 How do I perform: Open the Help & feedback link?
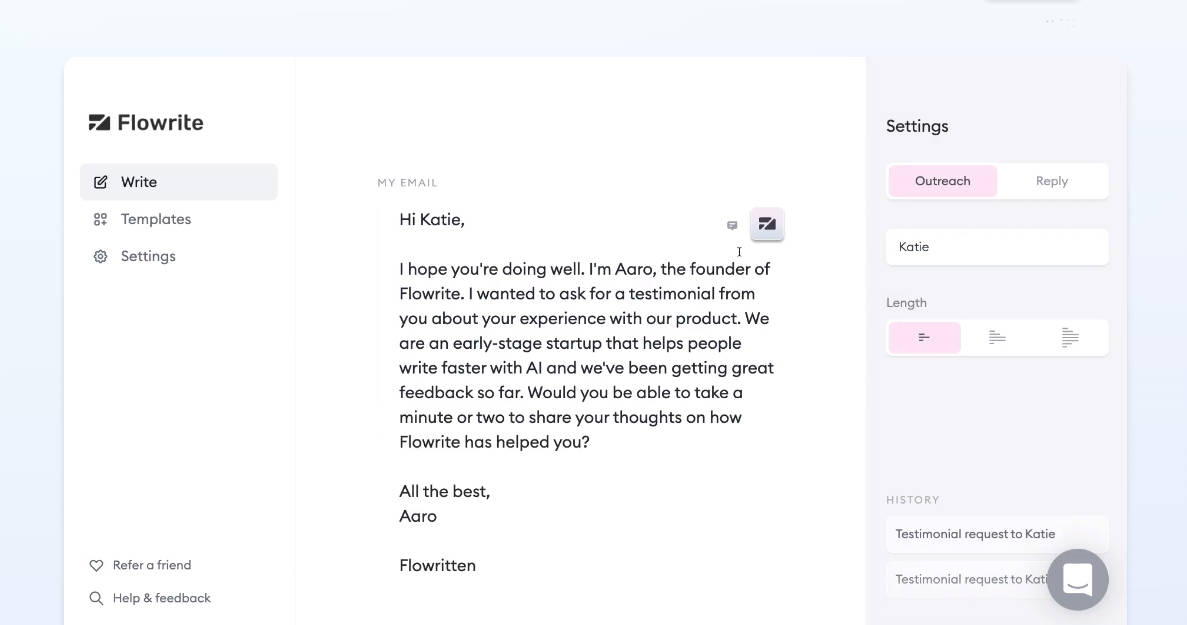(x=162, y=598)
